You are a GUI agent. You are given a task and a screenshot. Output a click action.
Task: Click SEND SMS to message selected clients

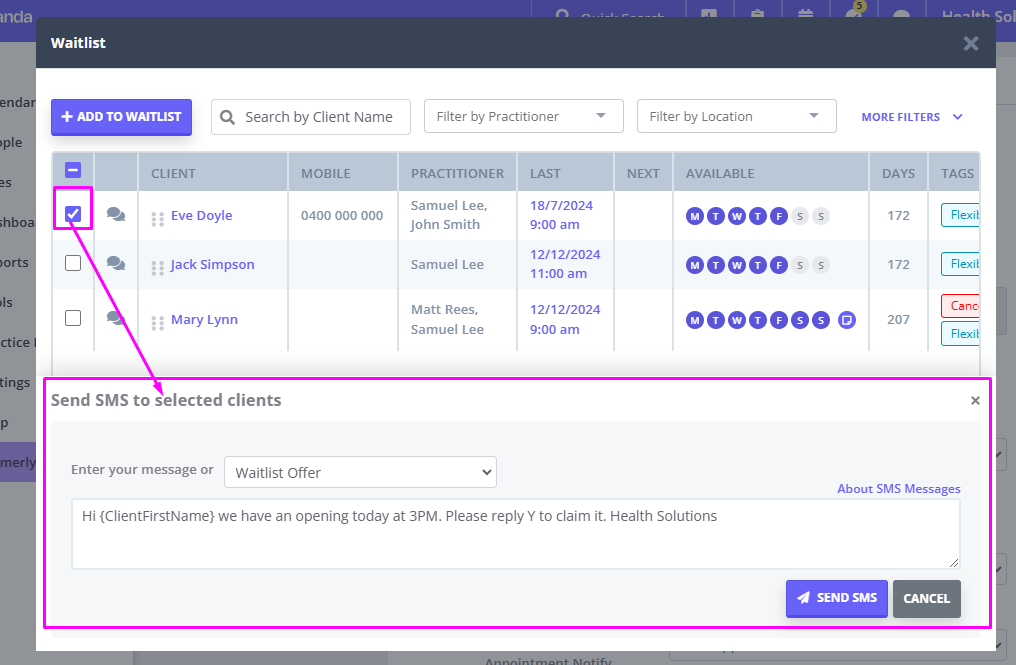point(836,598)
